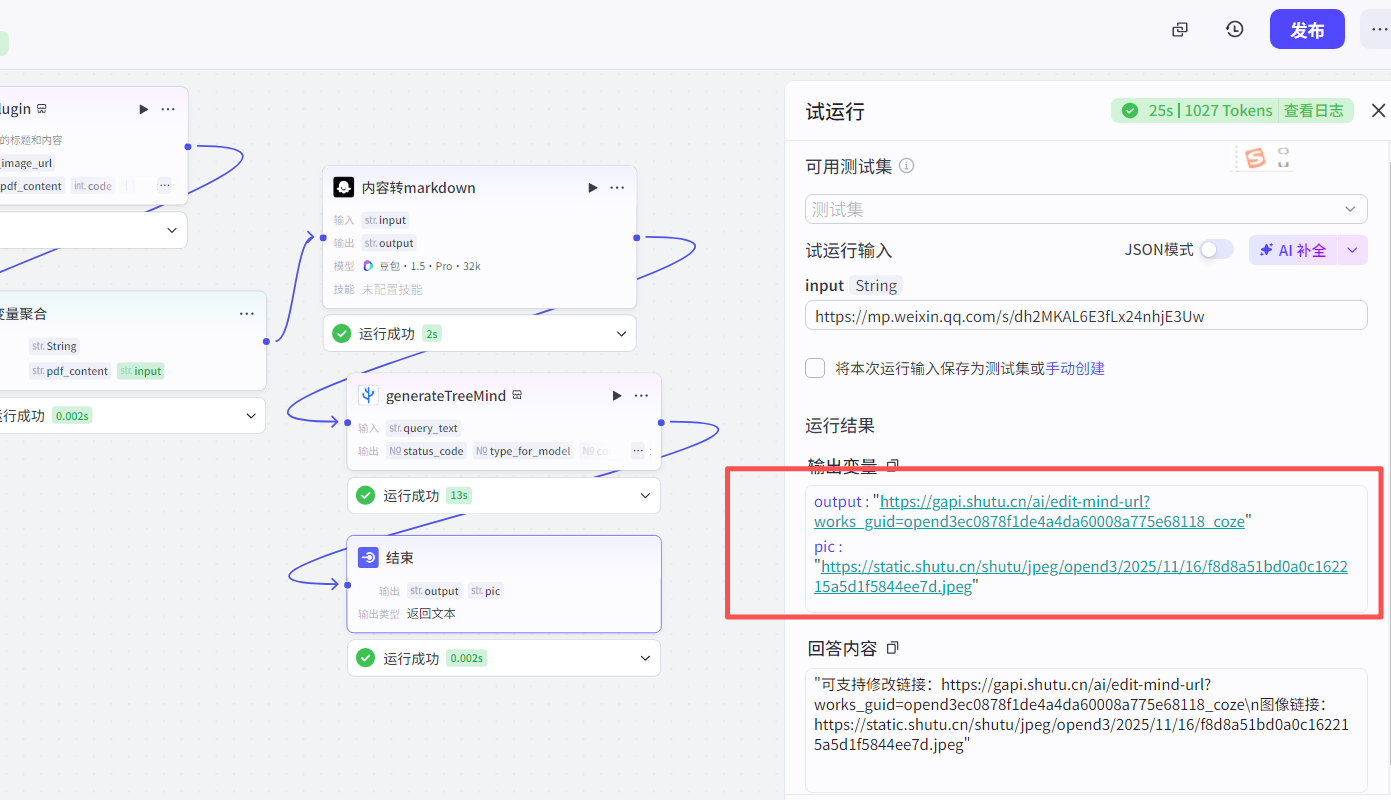Copy 输出变量 using its copy icon
This screenshot has height=800, width=1391.
[x=893, y=465]
